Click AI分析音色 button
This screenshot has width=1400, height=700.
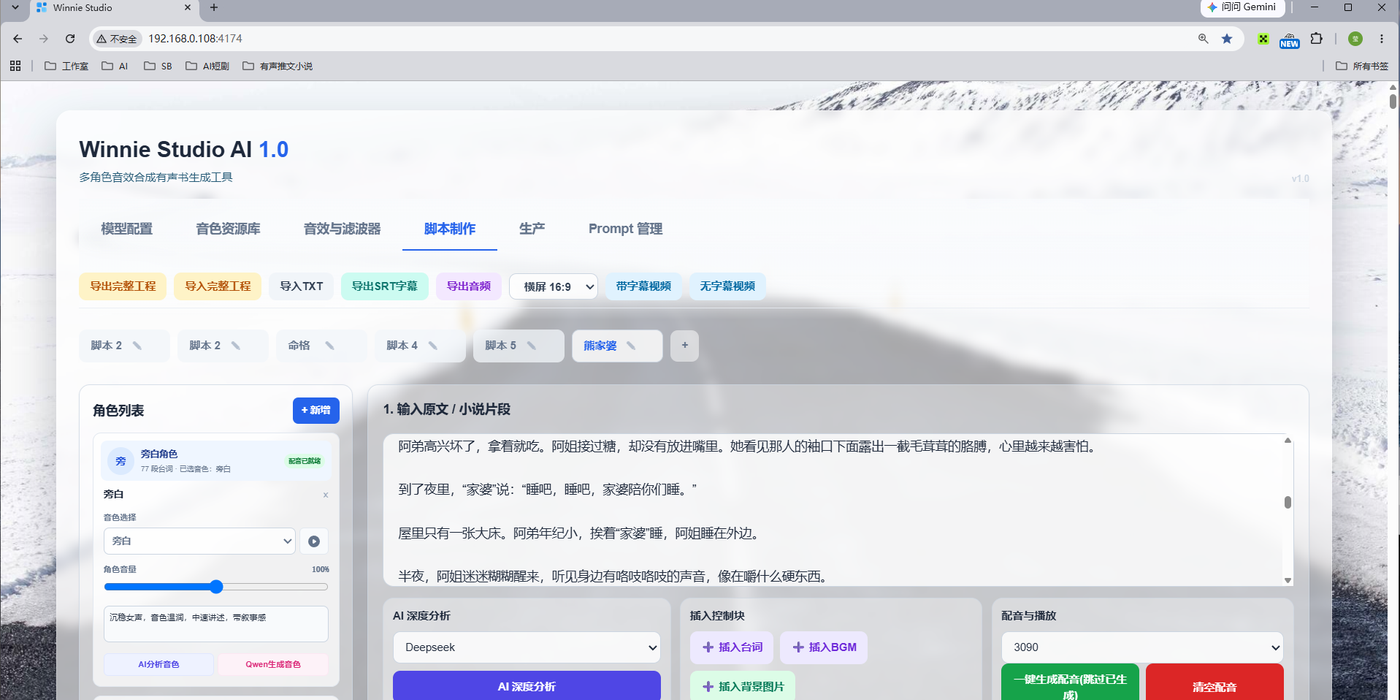(159, 664)
